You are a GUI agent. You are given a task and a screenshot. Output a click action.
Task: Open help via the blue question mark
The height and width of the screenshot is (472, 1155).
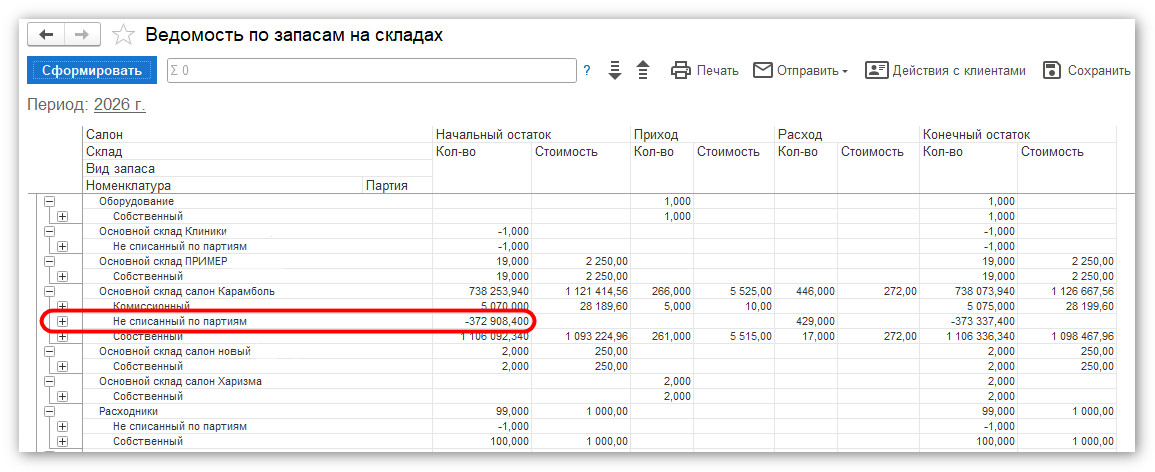point(587,71)
